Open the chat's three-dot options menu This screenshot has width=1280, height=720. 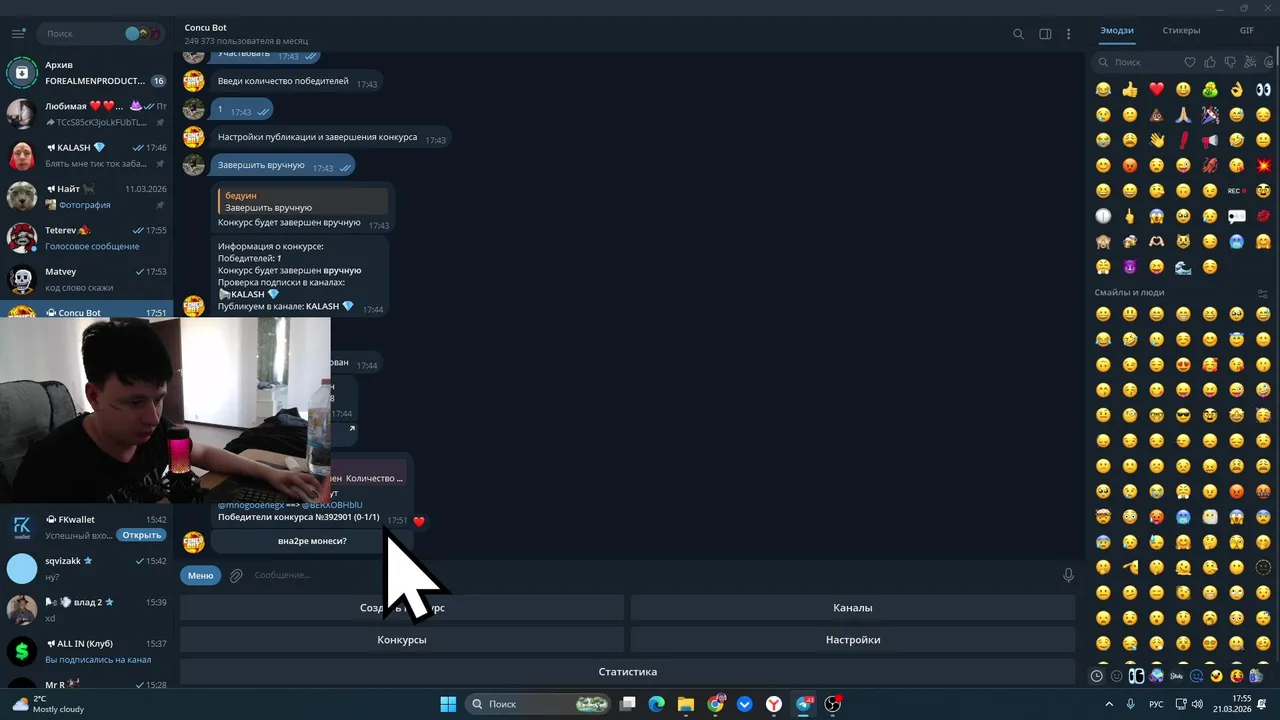pyautogui.click(x=1068, y=34)
